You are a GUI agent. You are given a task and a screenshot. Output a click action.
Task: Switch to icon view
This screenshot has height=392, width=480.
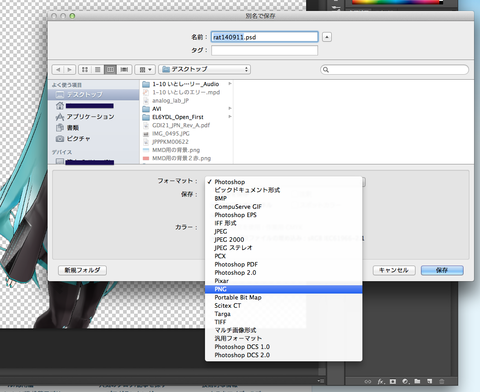[85, 69]
